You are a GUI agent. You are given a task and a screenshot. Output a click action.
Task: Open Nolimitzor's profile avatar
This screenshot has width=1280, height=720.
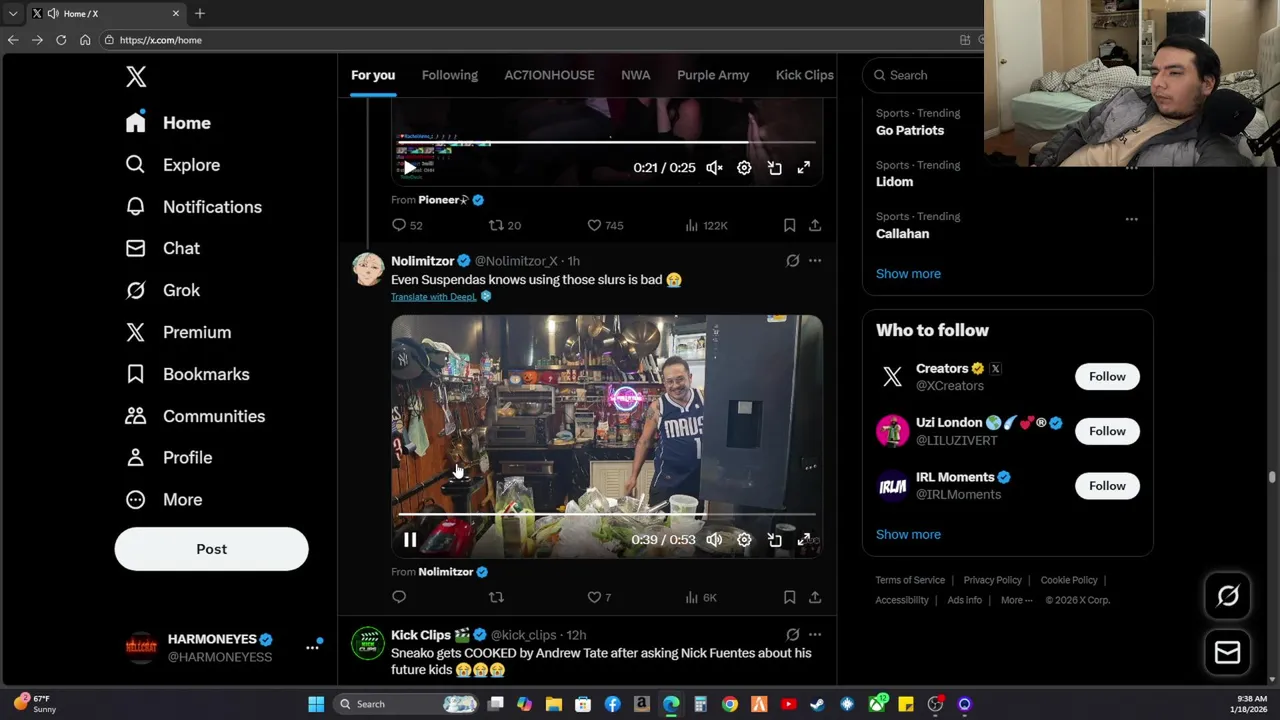tap(368, 269)
